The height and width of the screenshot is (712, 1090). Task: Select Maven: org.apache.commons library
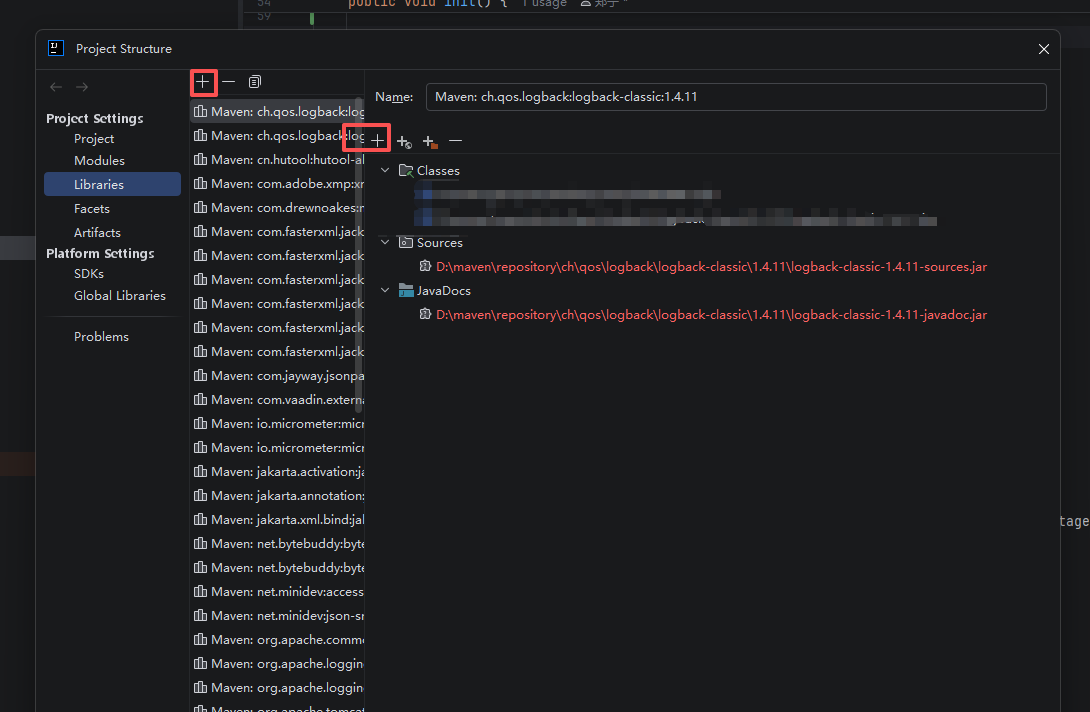pos(277,639)
